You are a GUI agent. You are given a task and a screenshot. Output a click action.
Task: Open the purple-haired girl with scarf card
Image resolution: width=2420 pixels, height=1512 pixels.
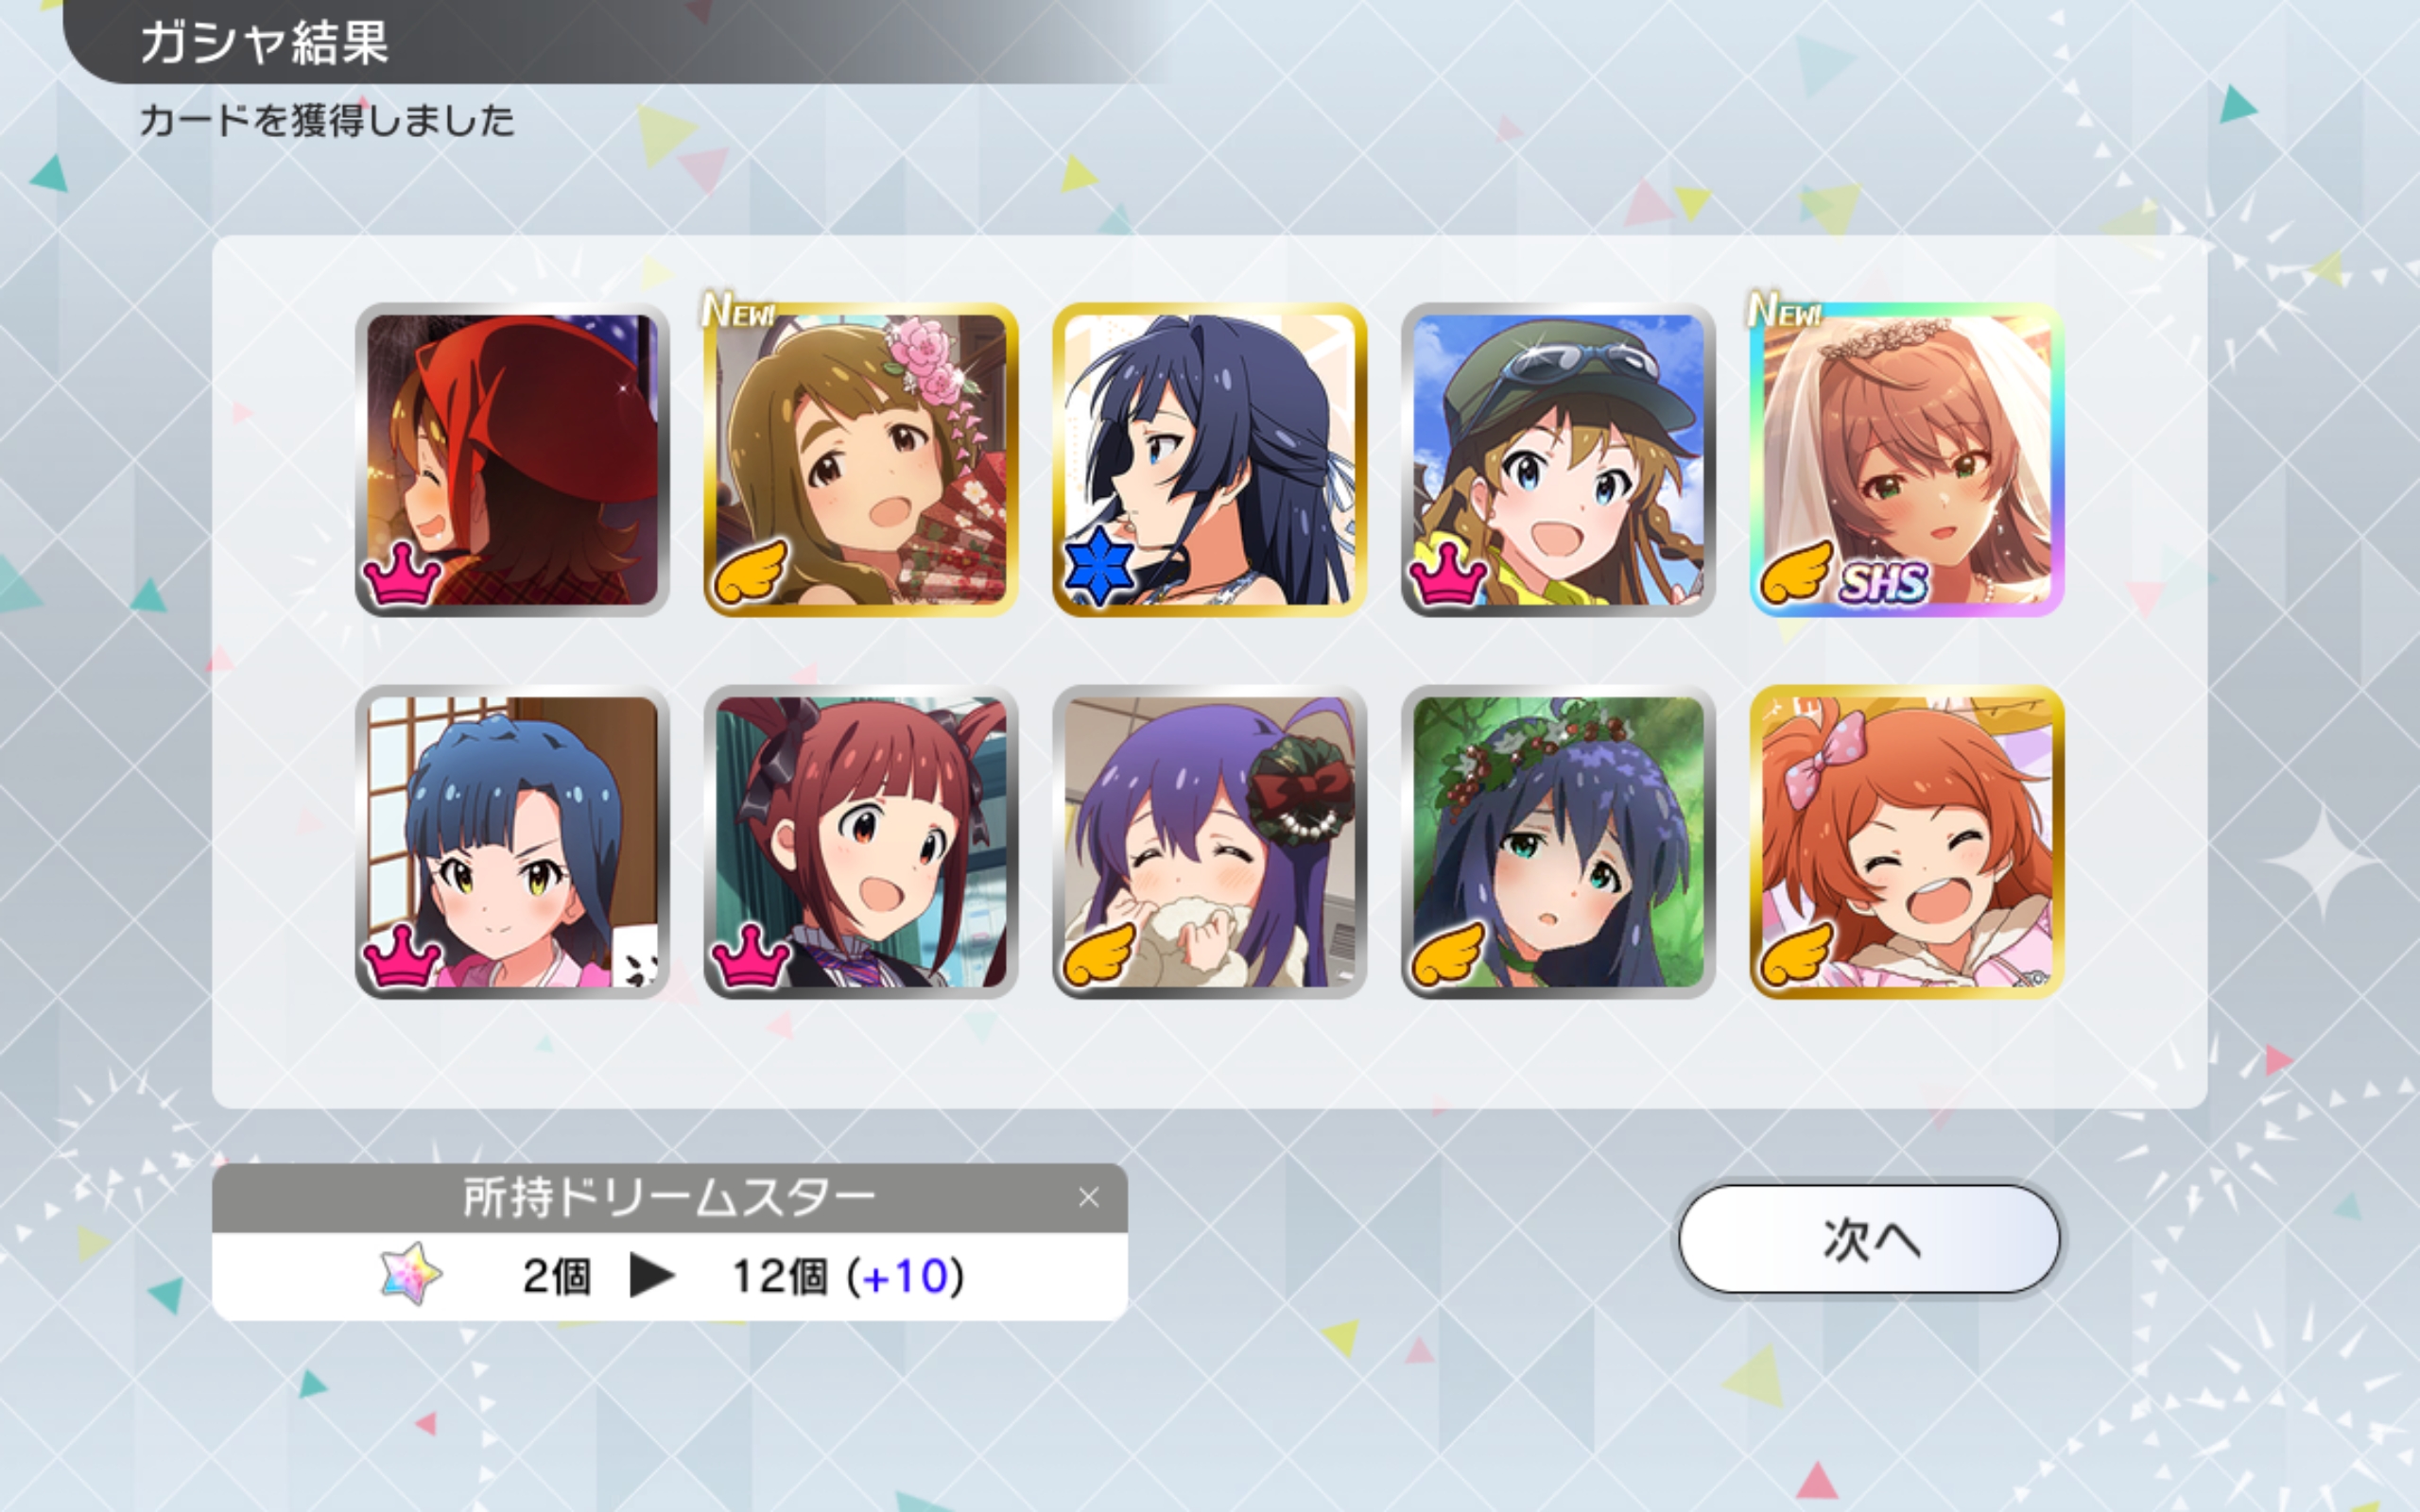[1209, 842]
